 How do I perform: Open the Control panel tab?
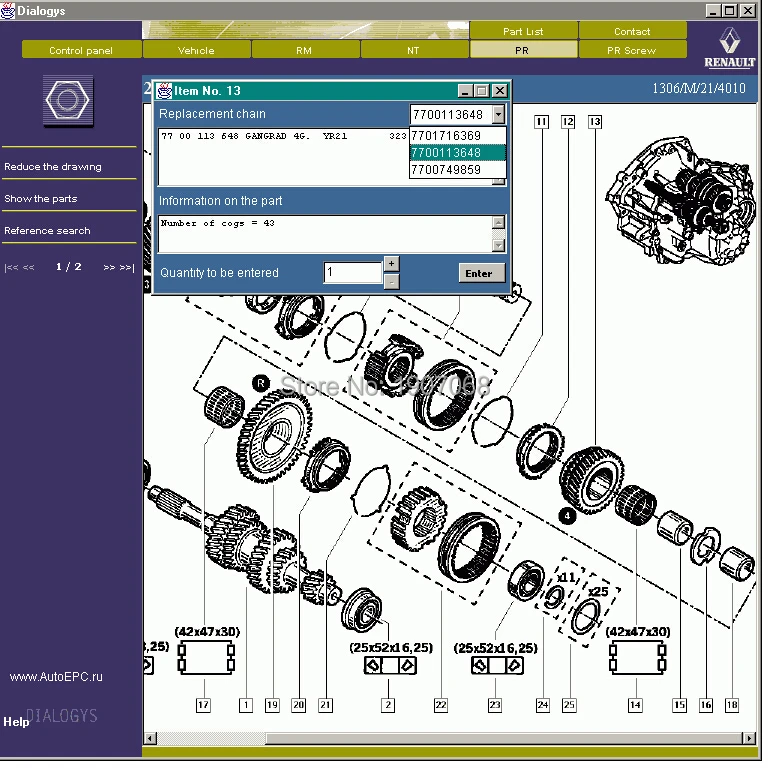81,50
